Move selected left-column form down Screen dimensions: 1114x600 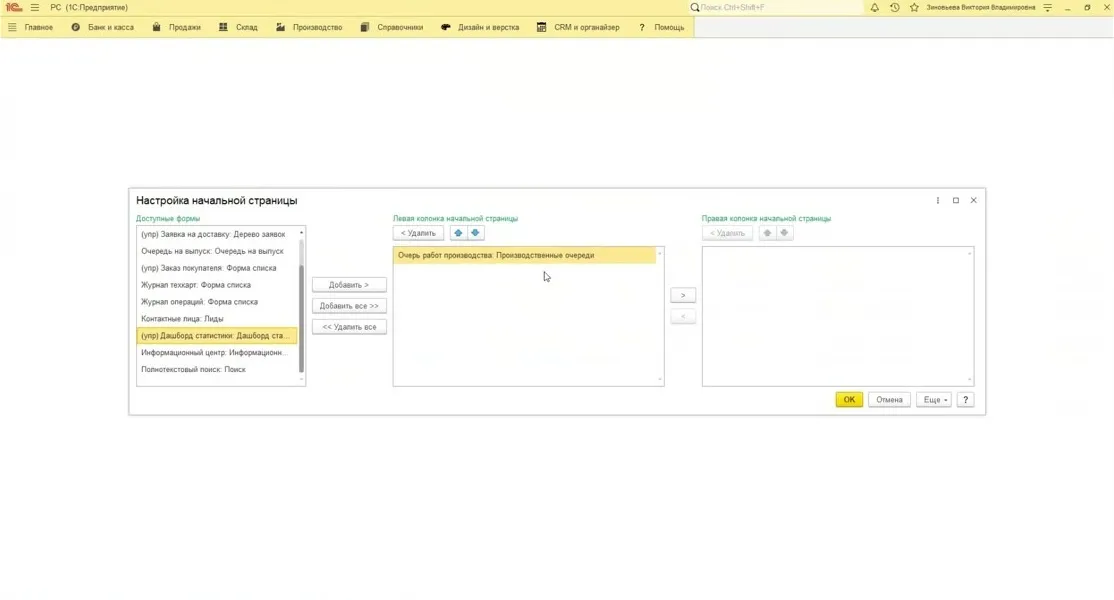[475, 233]
